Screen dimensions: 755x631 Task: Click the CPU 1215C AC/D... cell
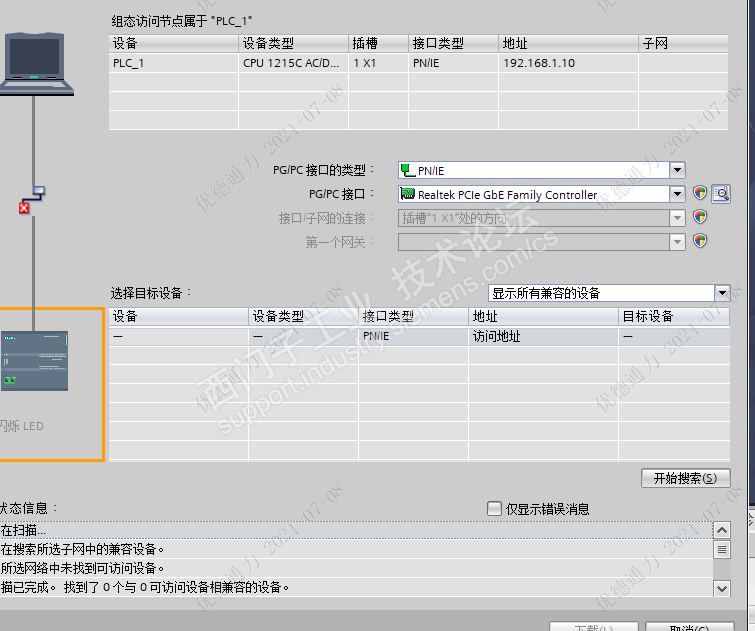pos(293,63)
